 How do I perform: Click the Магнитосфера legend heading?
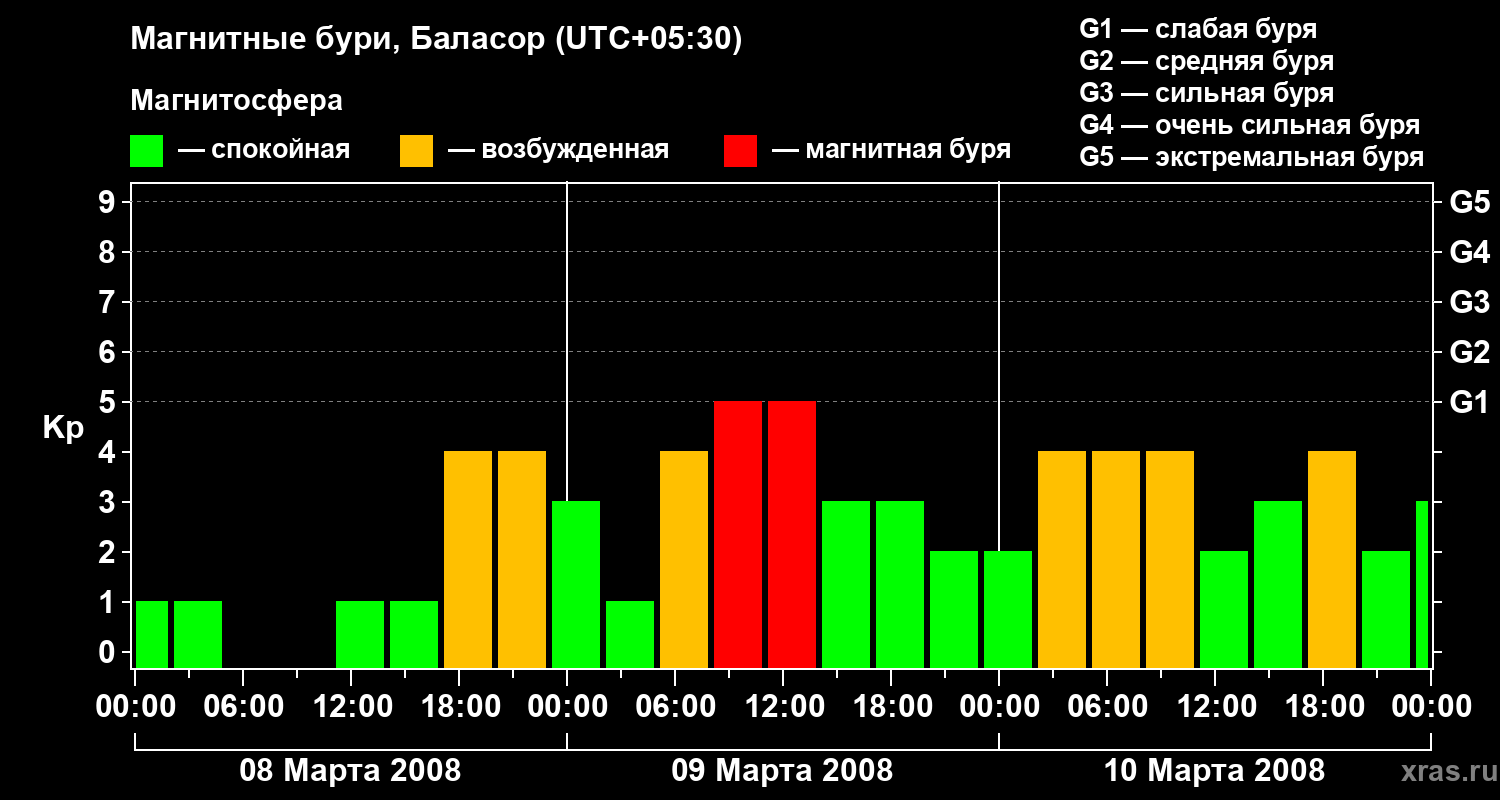point(236,101)
